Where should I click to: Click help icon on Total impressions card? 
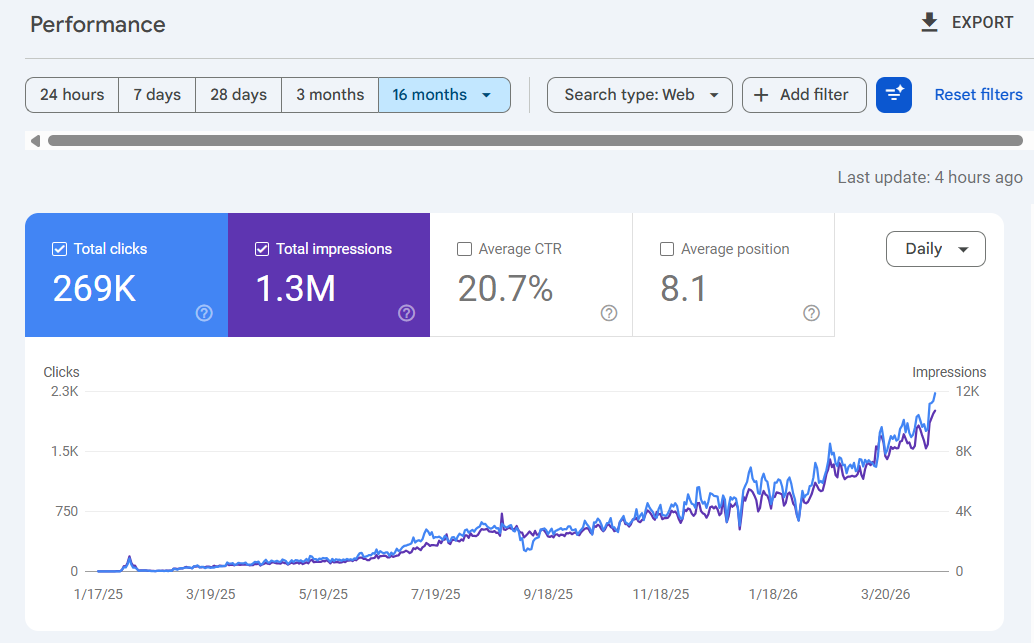point(406,313)
